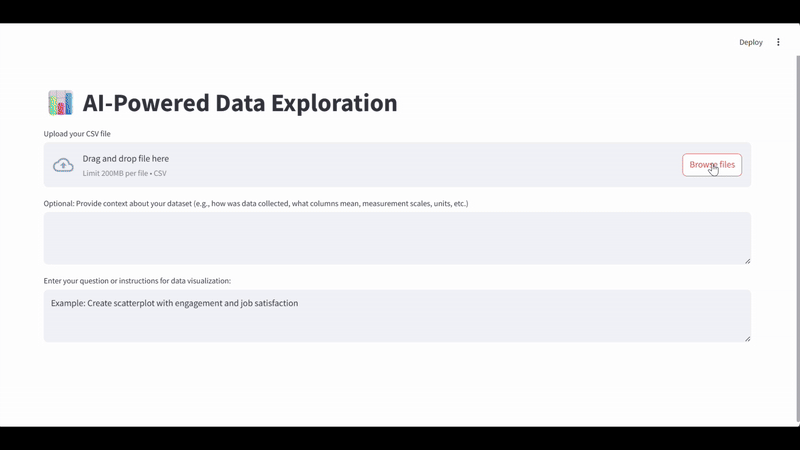Image resolution: width=800 pixels, height=450 pixels.
Task: Click the "Optional: Provide context" label
Action: pos(255,203)
